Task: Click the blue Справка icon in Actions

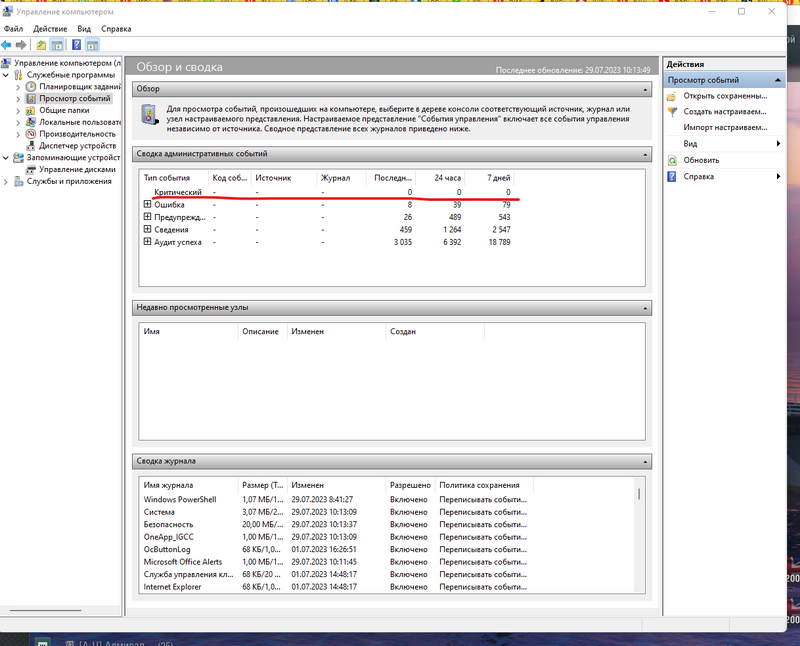Action: (x=672, y=177)
